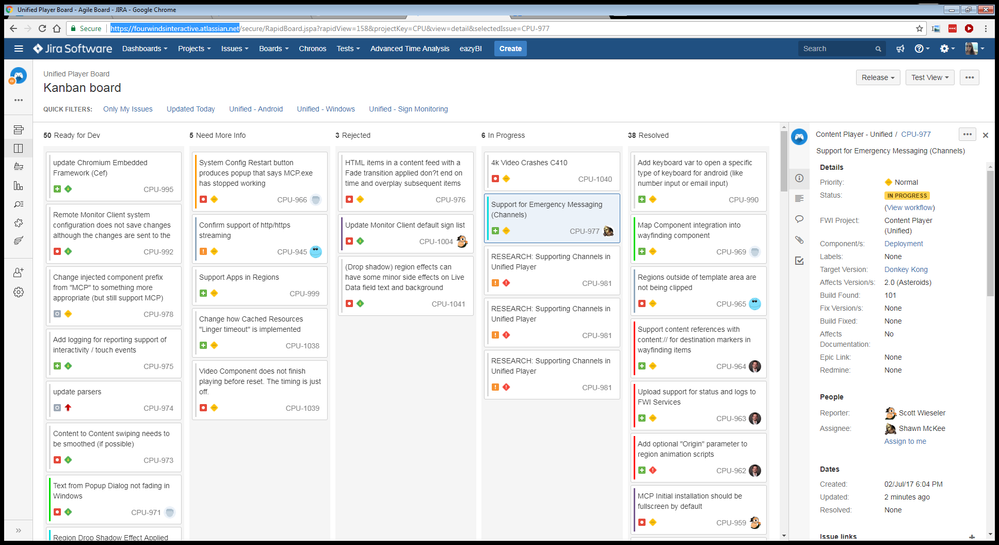Open the Tests dropdown menu
This screenshot has height=545, width=999.
348,48
